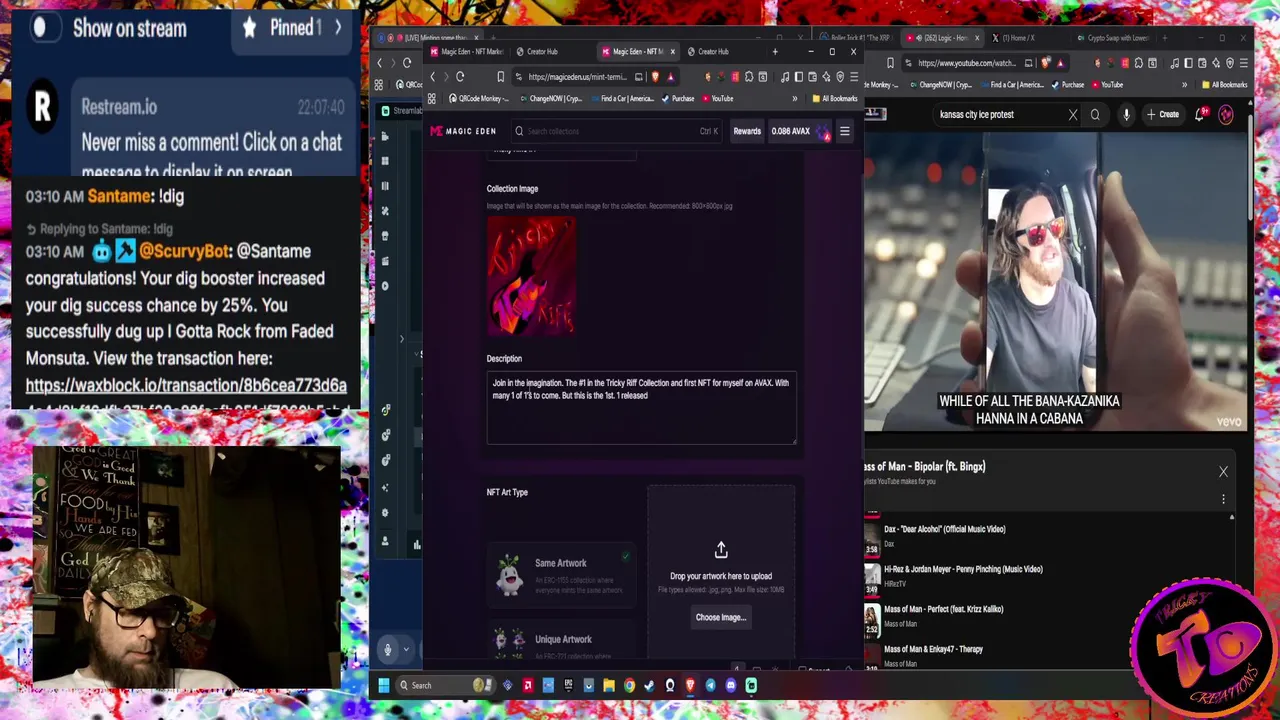Click the YouTube search magnifier button
1280x720 pixels.
pos(1095,115)
